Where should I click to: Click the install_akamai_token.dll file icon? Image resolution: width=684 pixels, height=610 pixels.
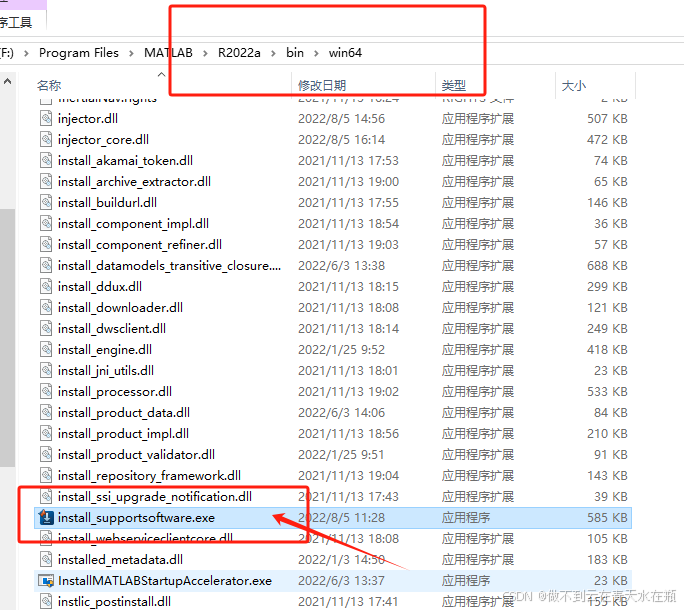point(46,160)
